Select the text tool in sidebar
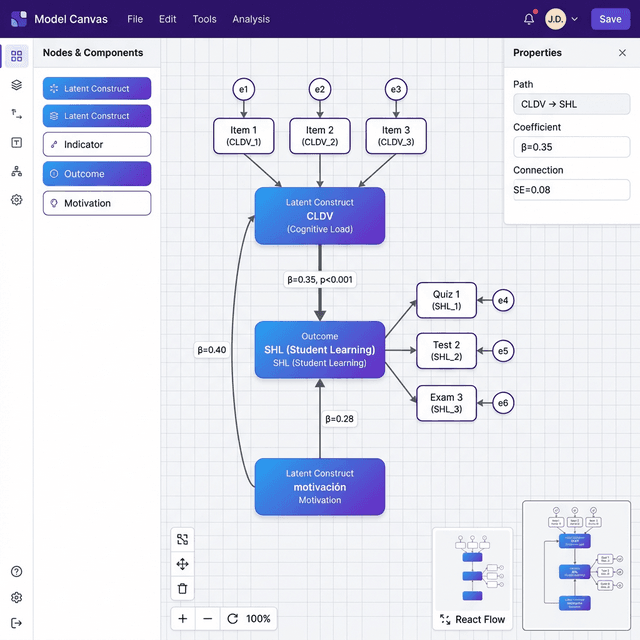The width and height of the screenshot is (640, 640). tap(16, 142)
